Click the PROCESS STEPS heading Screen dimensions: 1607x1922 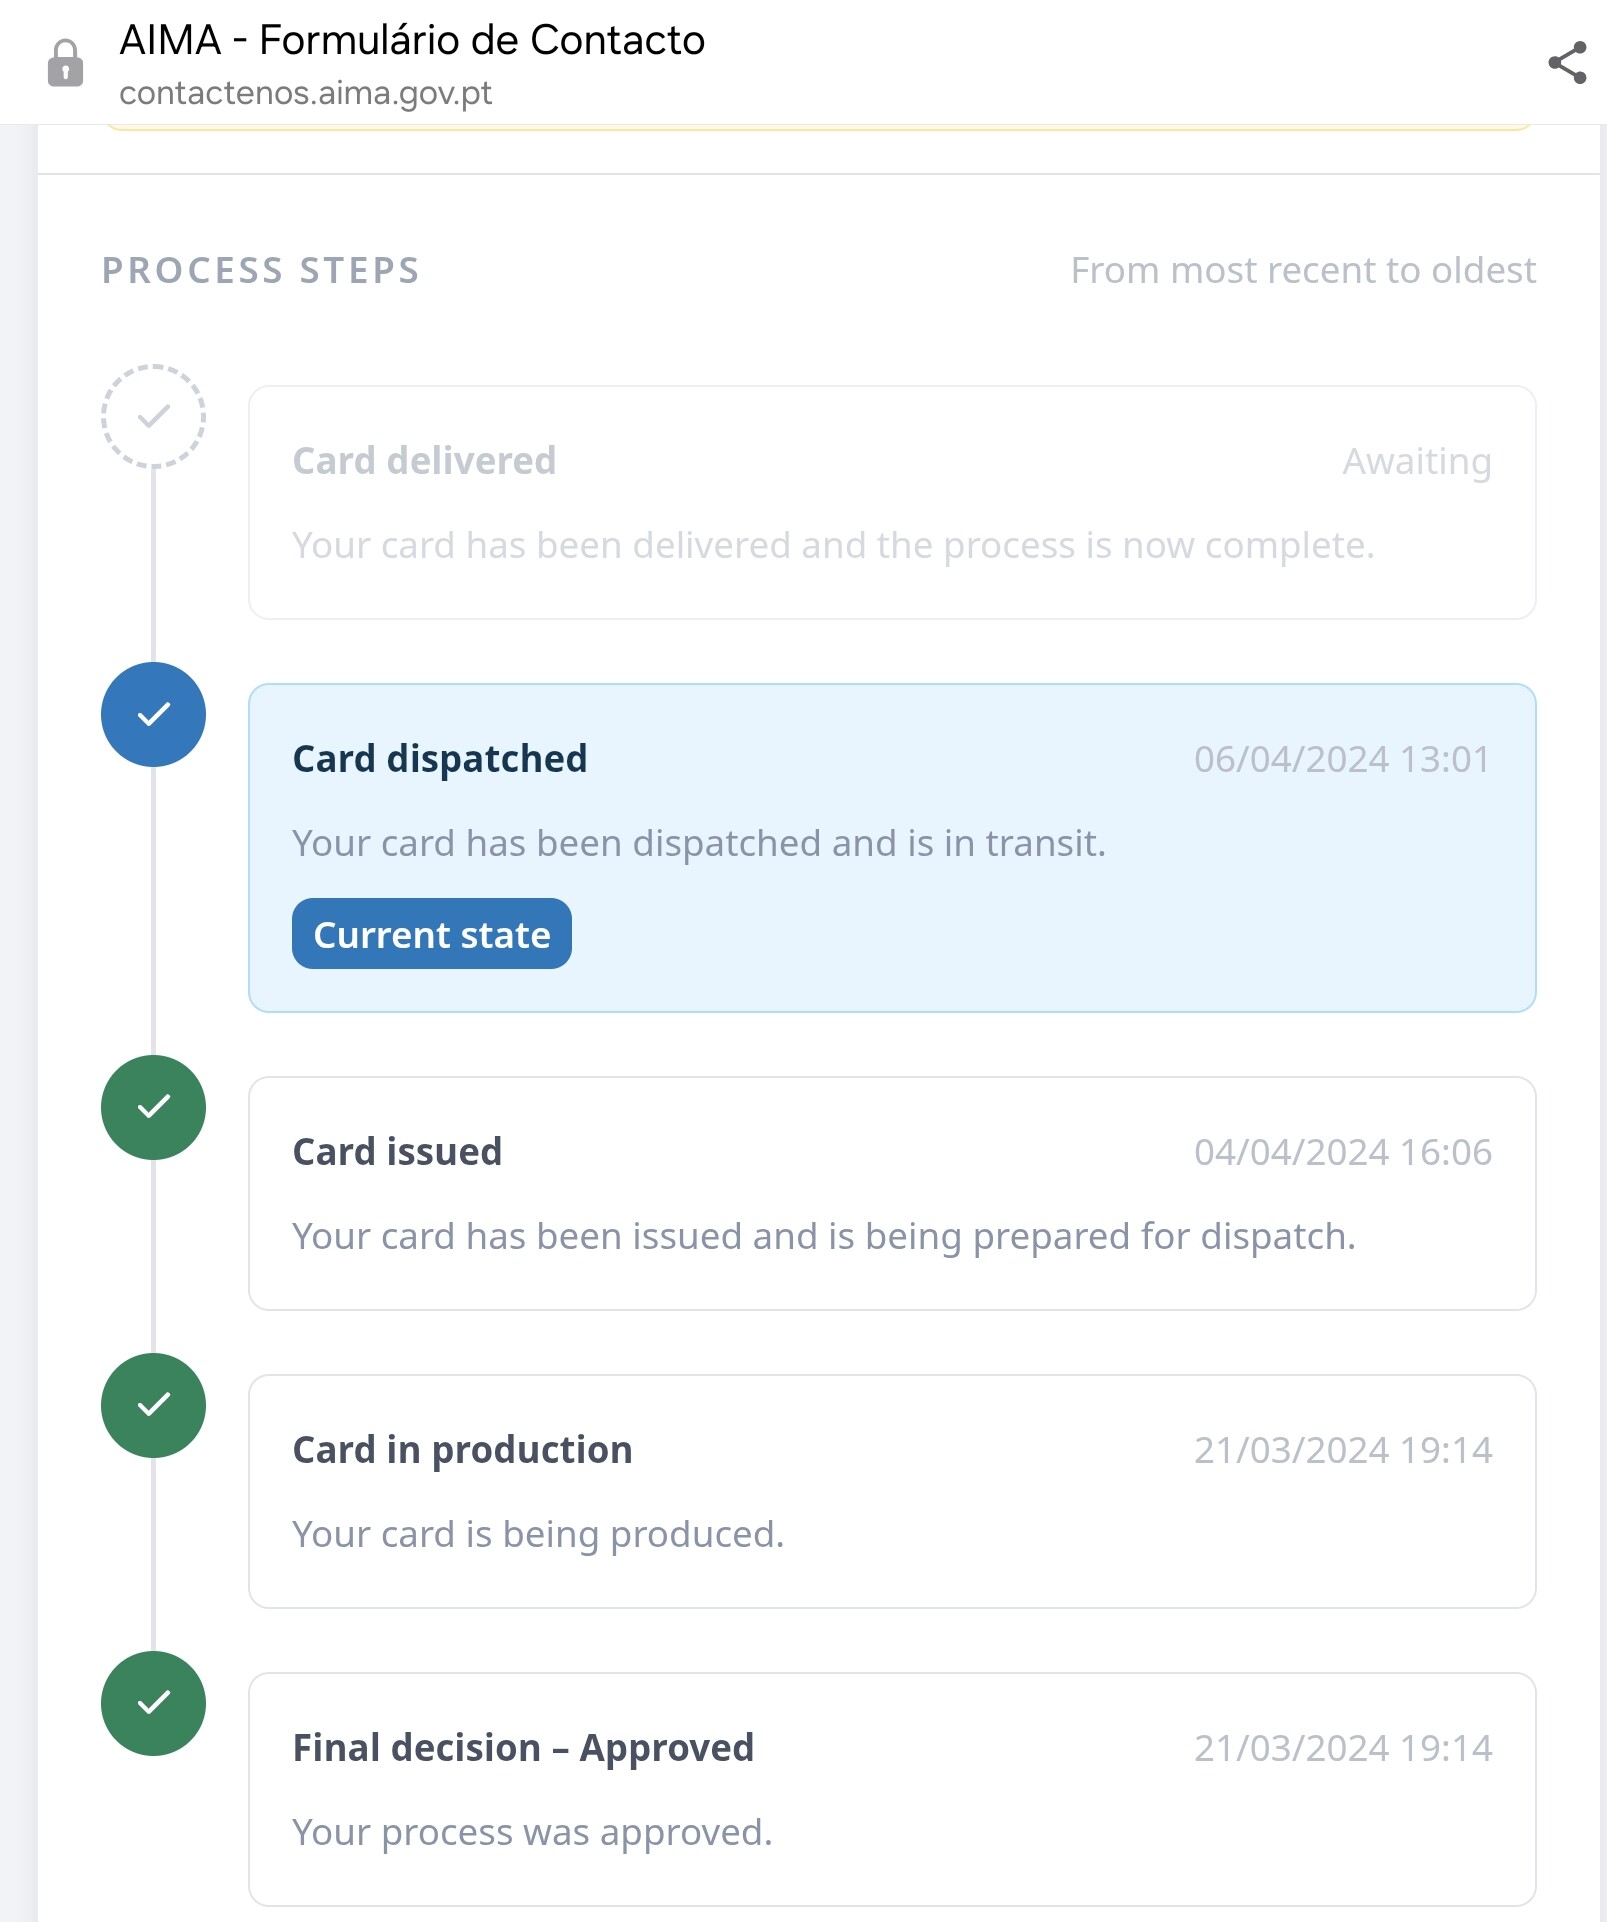tap(261, 270)
